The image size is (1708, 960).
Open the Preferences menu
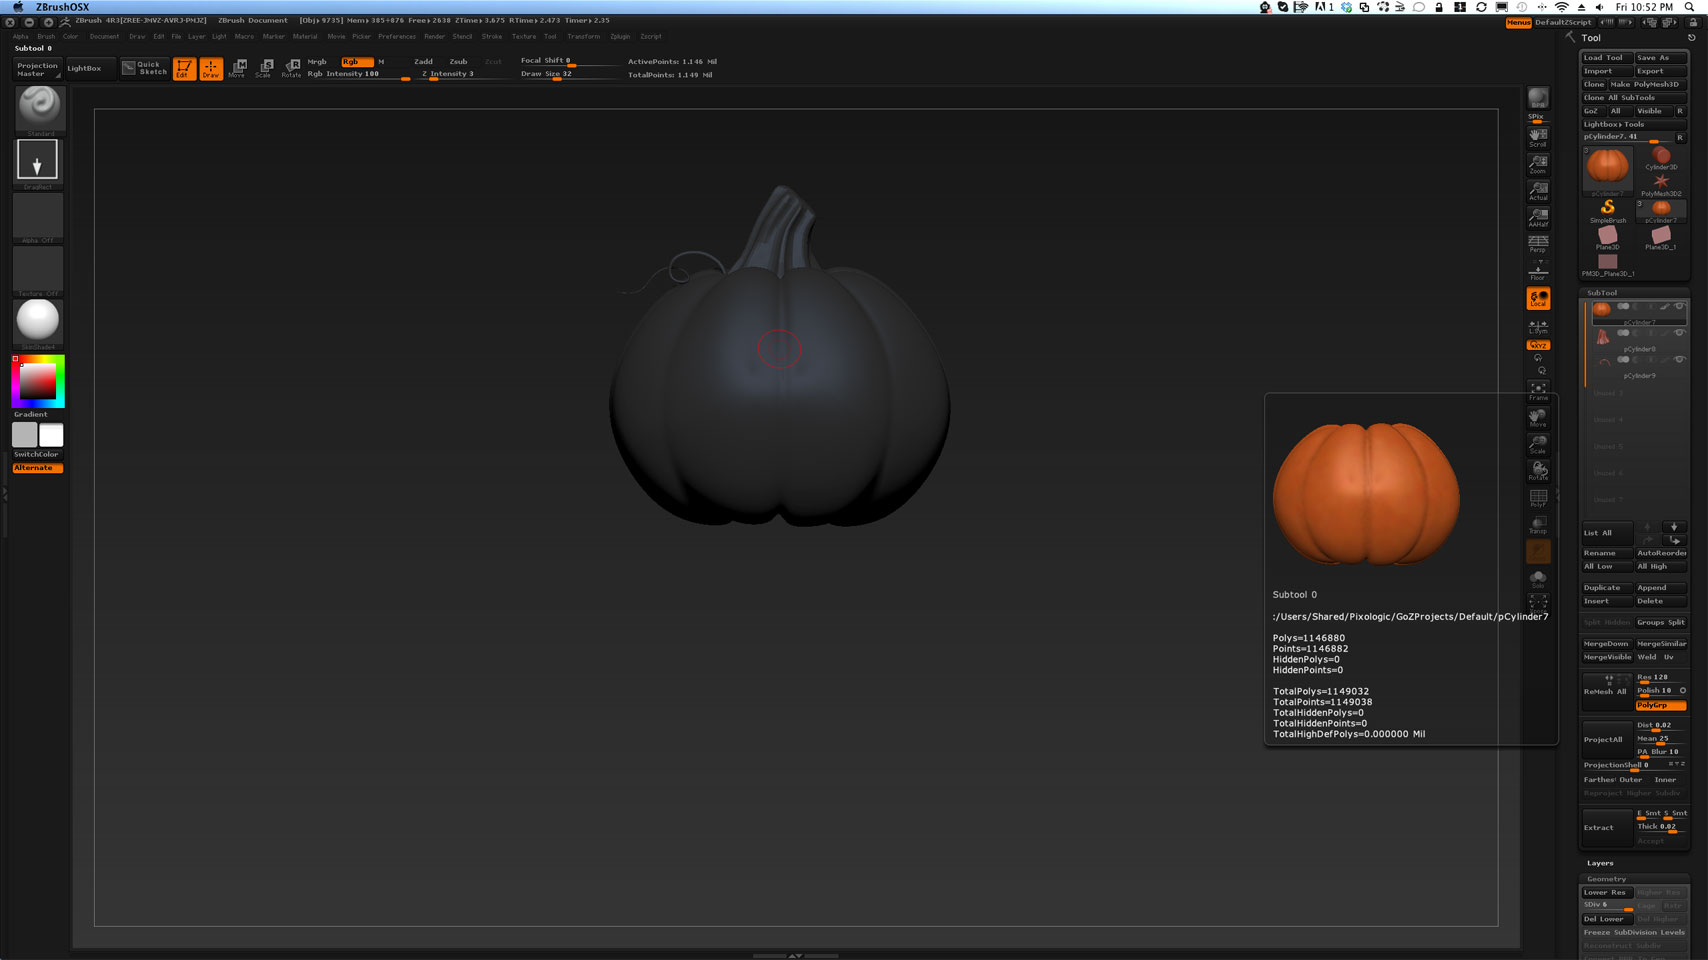(x=396, y=36)
